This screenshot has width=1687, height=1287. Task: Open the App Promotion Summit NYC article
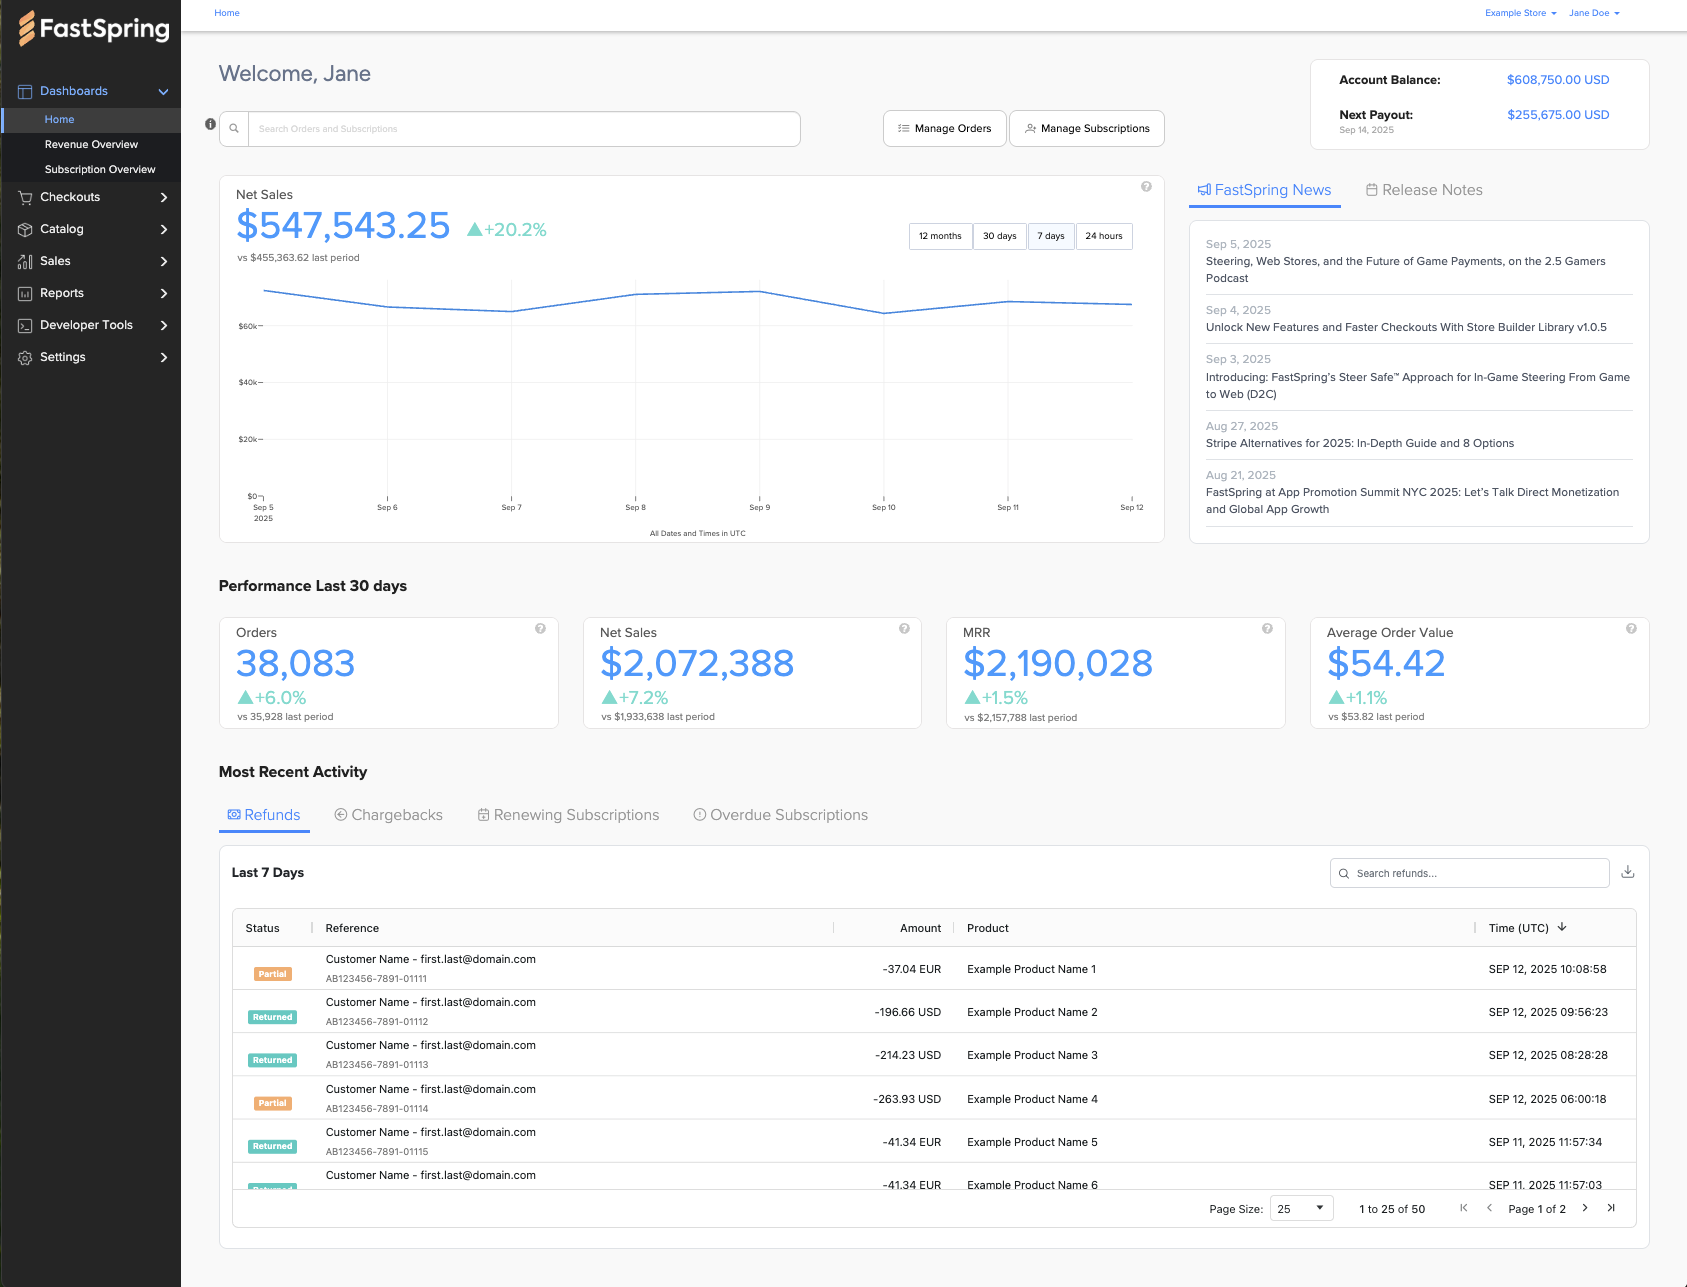click(x=1412, y=500)
